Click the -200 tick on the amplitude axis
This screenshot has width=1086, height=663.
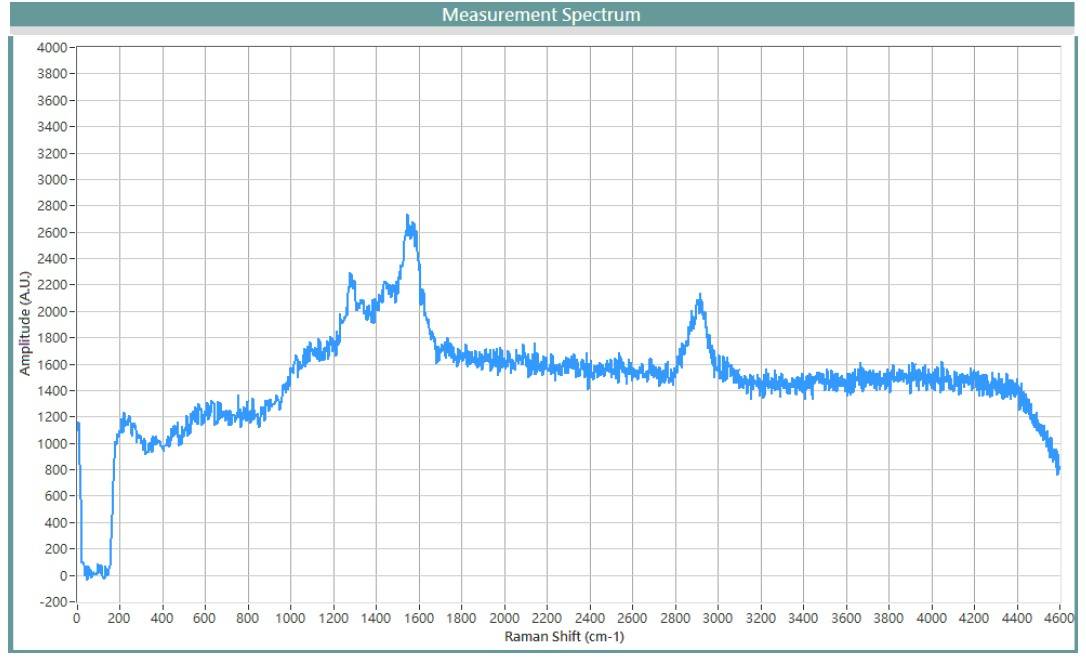pyautogui.click(x=51, y=602)
